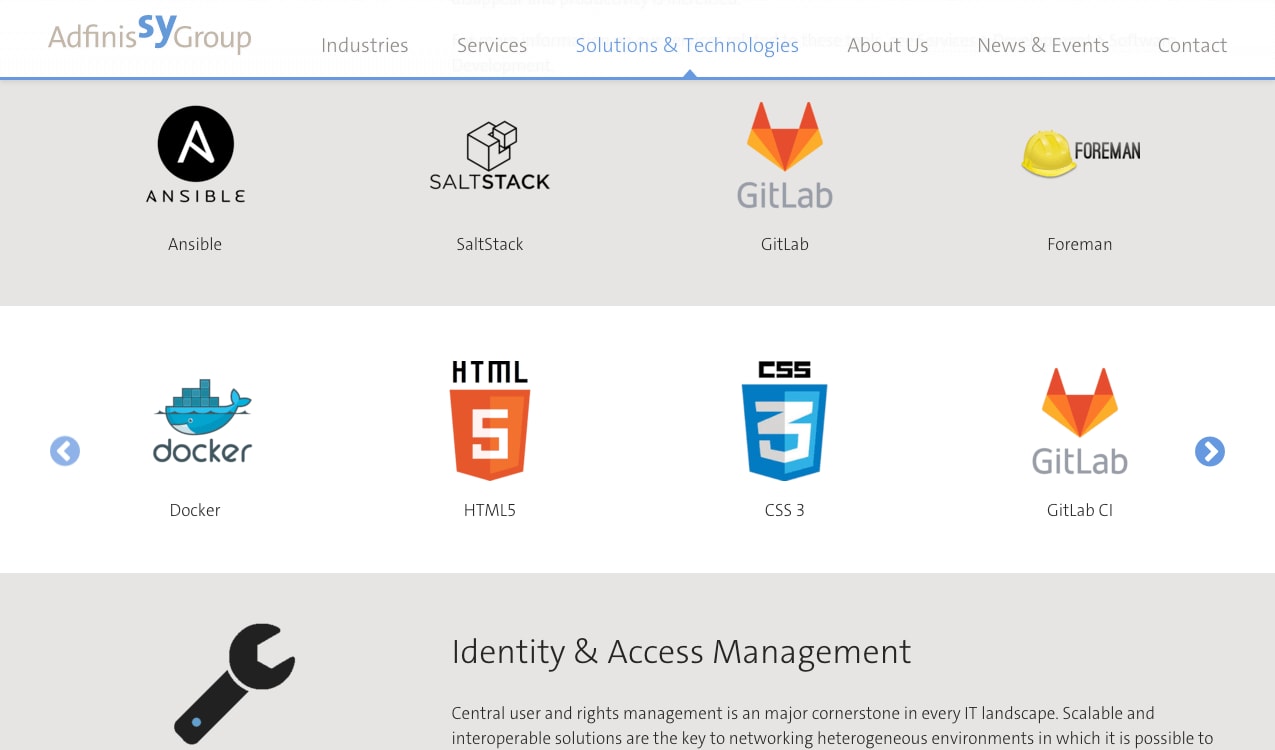Open the Contact page link
This screenshot has width=1275, height=750.
pos(1192,45)
